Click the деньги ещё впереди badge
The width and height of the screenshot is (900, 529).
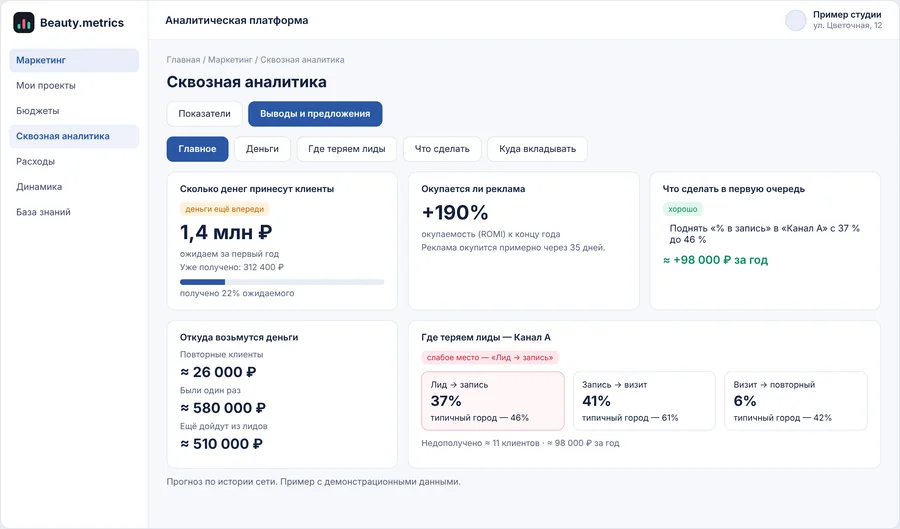tap(224, 209)
